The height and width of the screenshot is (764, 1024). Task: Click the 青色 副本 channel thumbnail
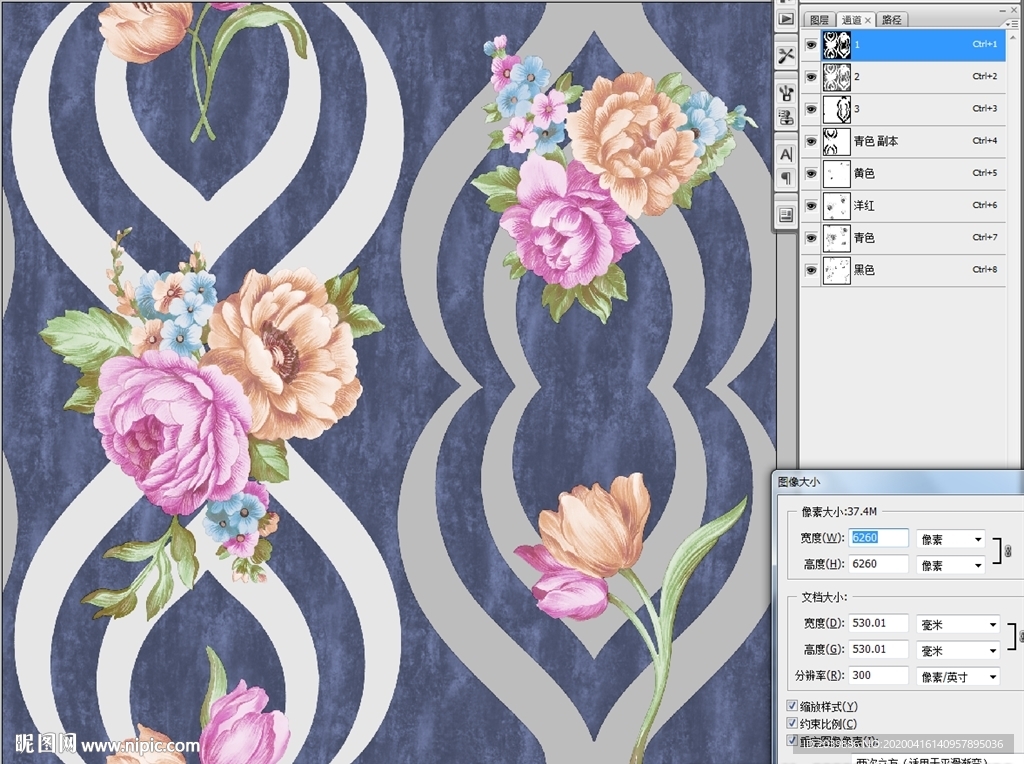coord(836,141)
